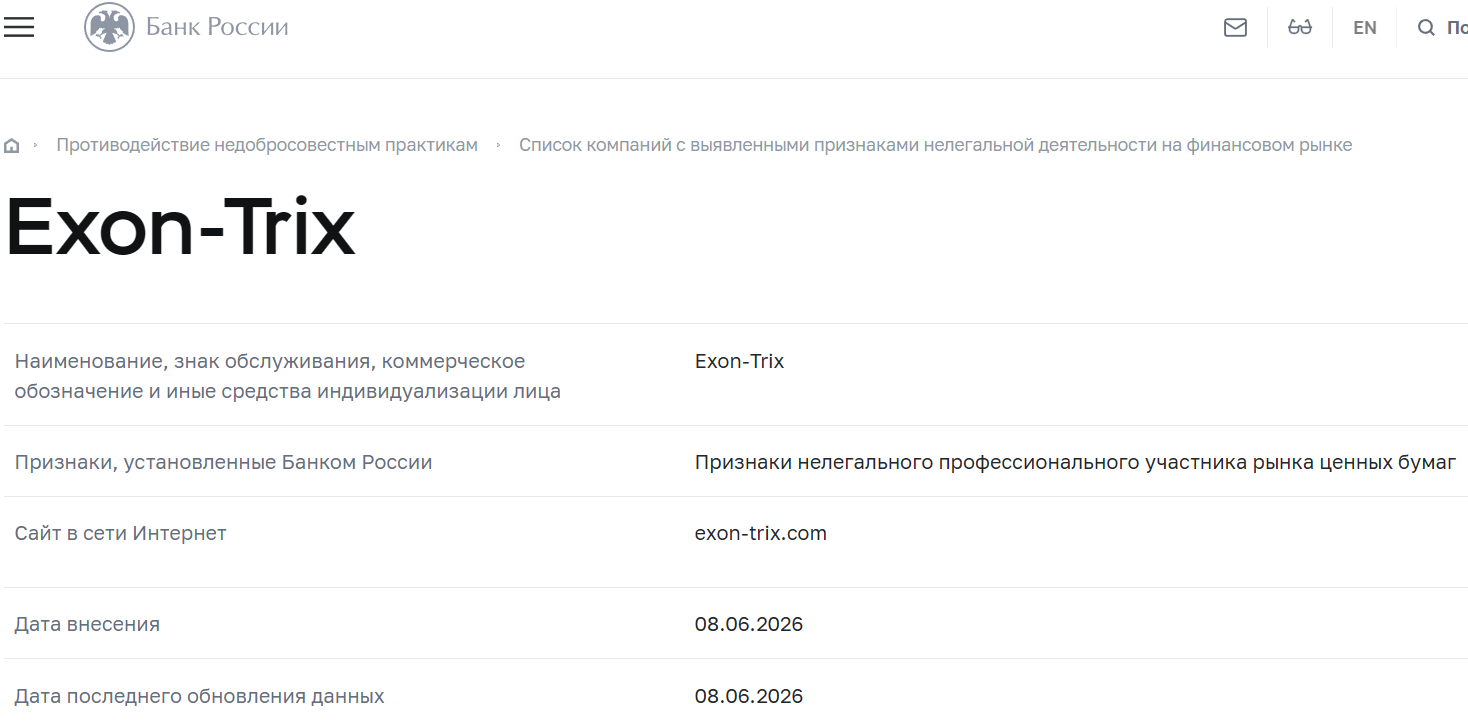
Task: Select the Exon-Trix name value in table
Action: 739,361
